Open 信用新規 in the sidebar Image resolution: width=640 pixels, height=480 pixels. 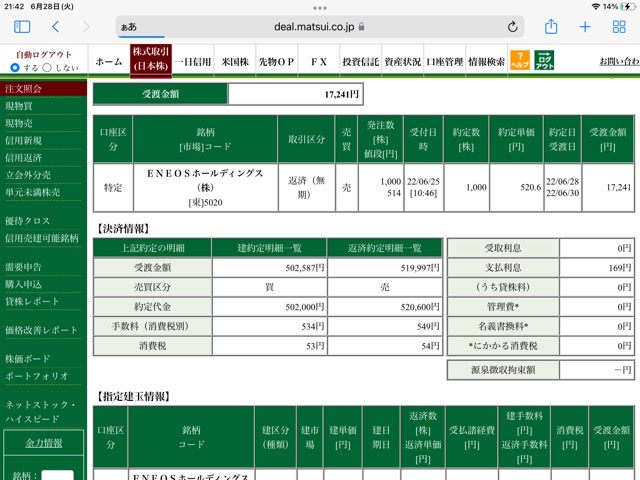[x=23, y=140]
